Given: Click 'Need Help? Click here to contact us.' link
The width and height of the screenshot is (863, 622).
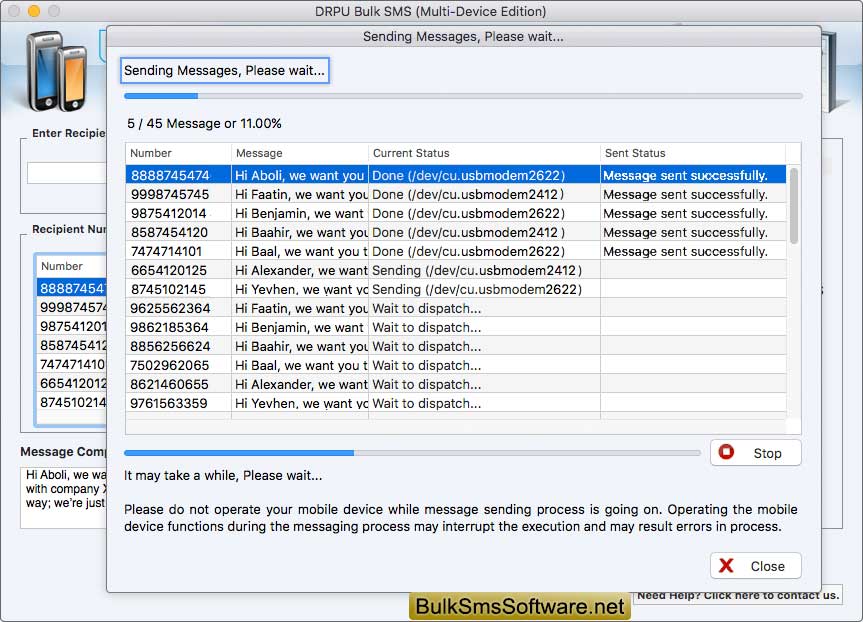Looking at the screenshot, I should 739,595.
